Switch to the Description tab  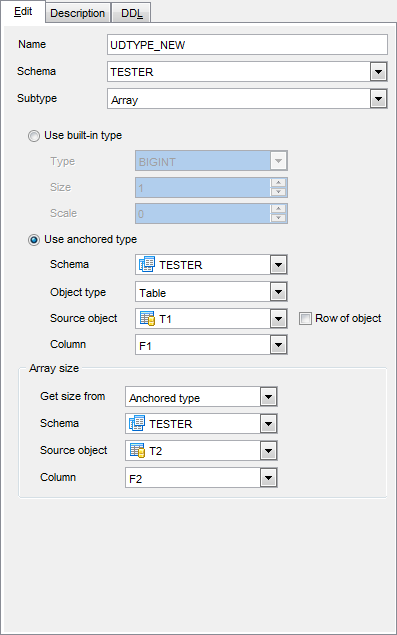click(x=77, y=13)
